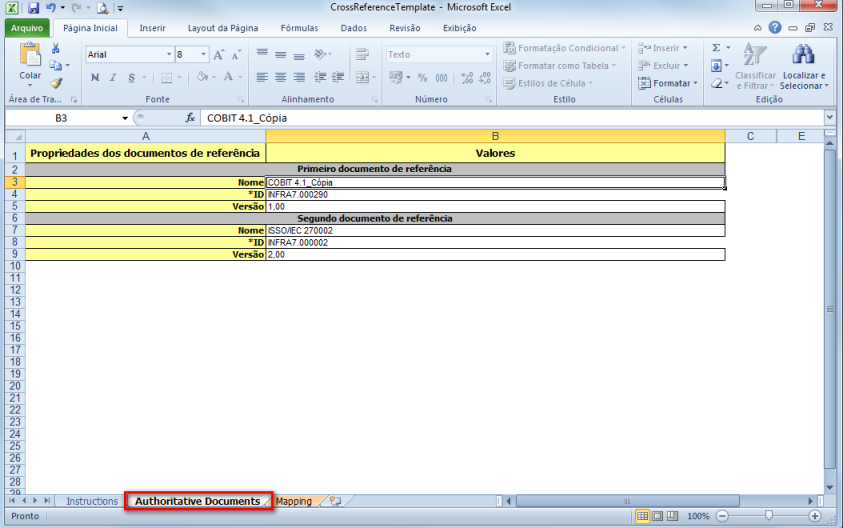Increase font size with the large A icon
This screenshot has height=528, width=843.
[x=218, y=55]
